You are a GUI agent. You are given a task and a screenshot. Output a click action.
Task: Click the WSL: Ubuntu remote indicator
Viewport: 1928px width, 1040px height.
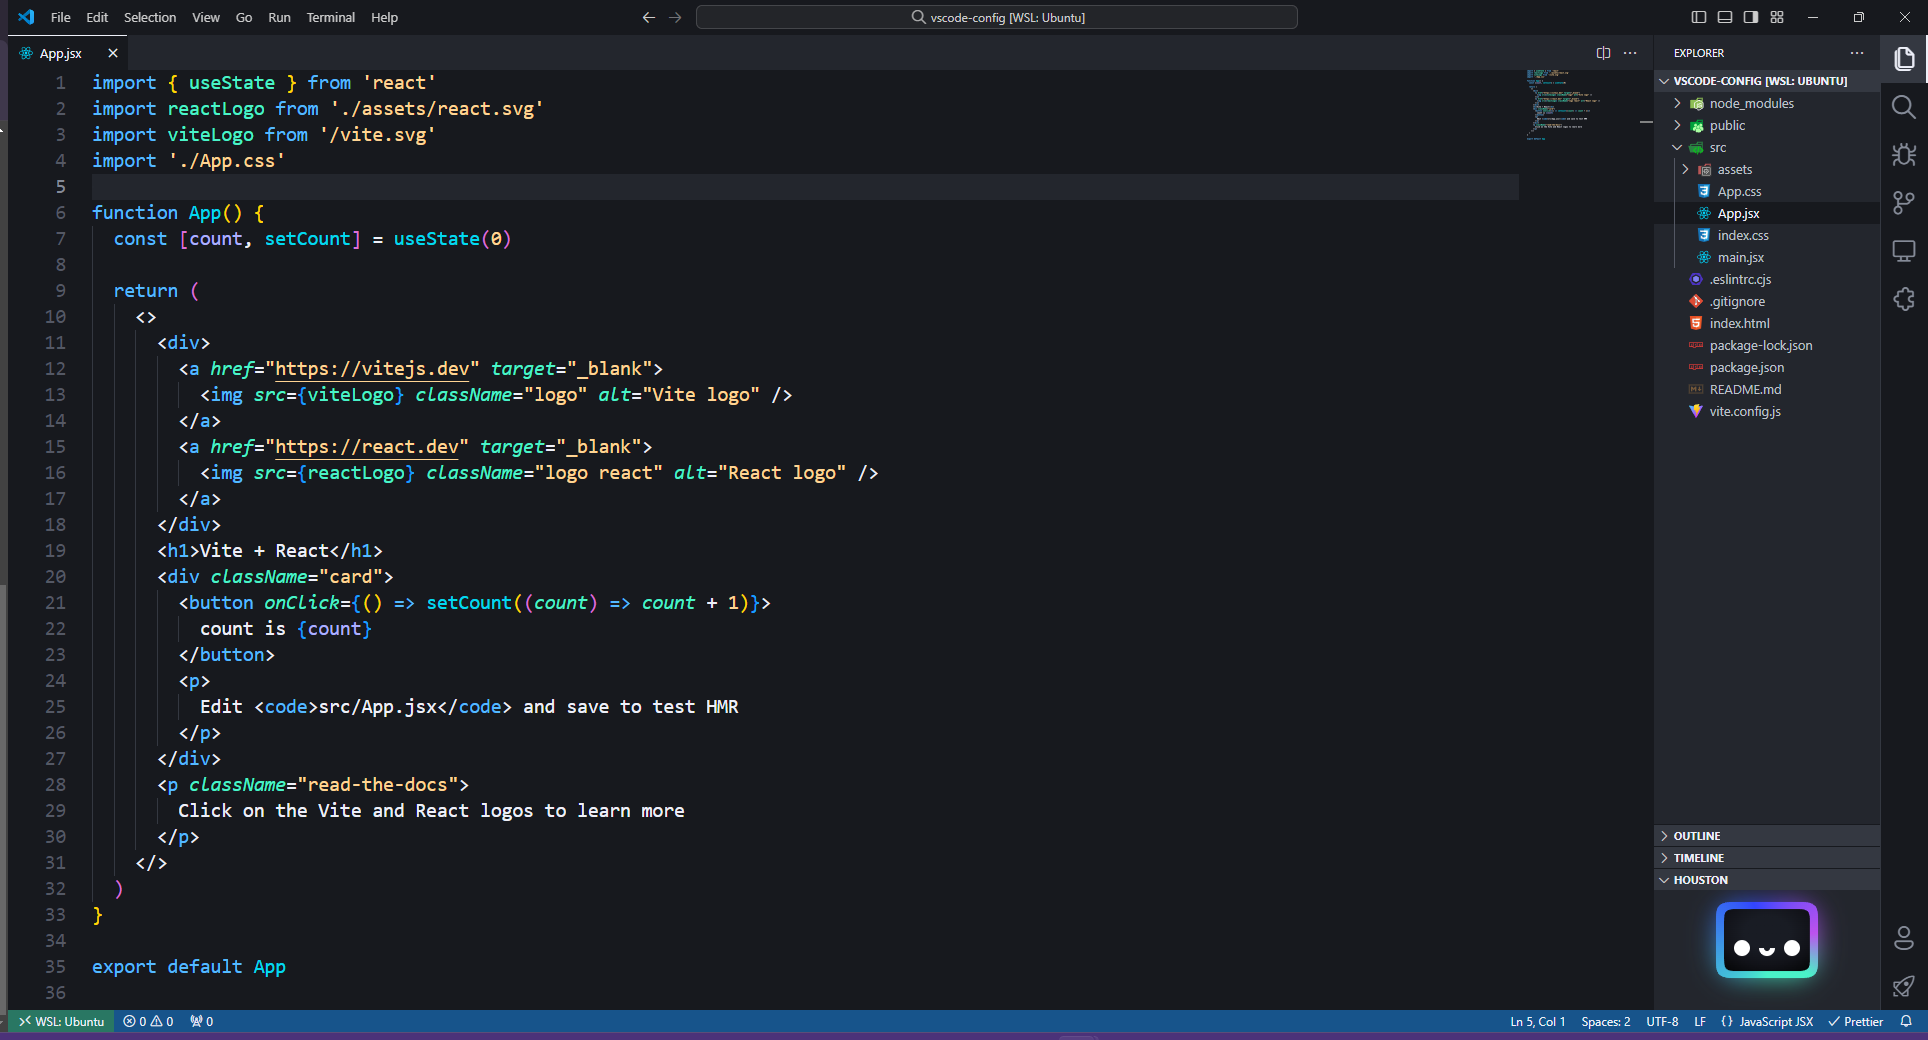click(x=61, y=1021)
